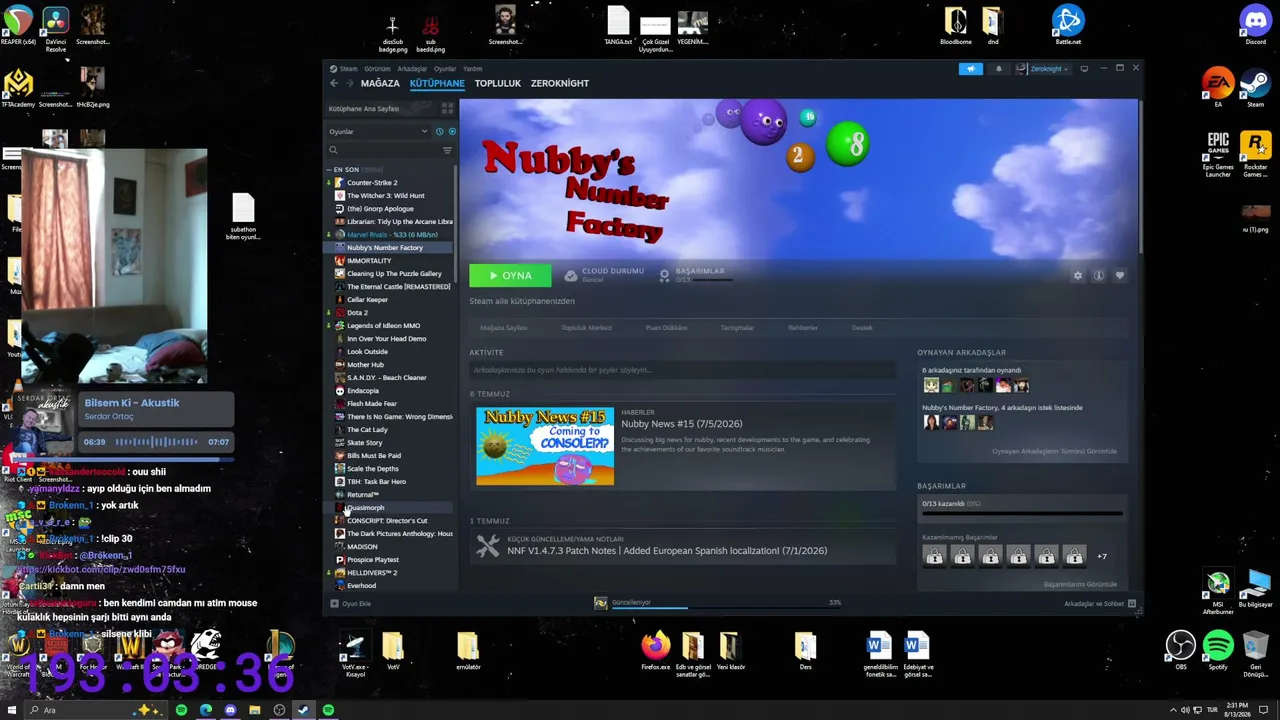Switch to the MAĞAZA tab
Viewport: 1280px width, 720px height.
click(x=380, y=83)
